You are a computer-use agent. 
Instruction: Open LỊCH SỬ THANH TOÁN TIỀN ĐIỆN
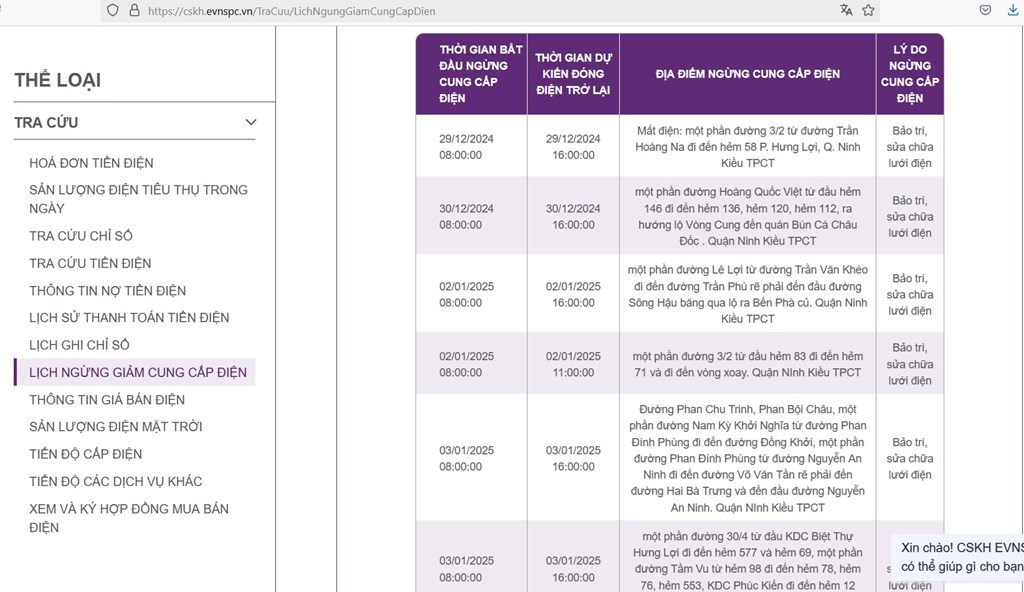129,318
